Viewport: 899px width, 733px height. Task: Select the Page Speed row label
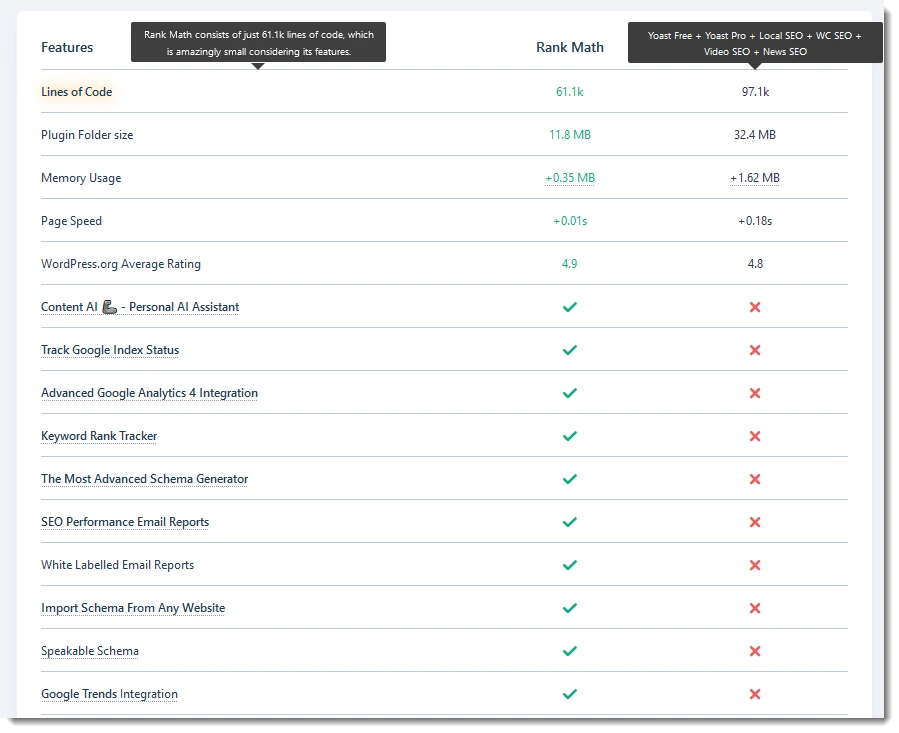click(72, 221)
